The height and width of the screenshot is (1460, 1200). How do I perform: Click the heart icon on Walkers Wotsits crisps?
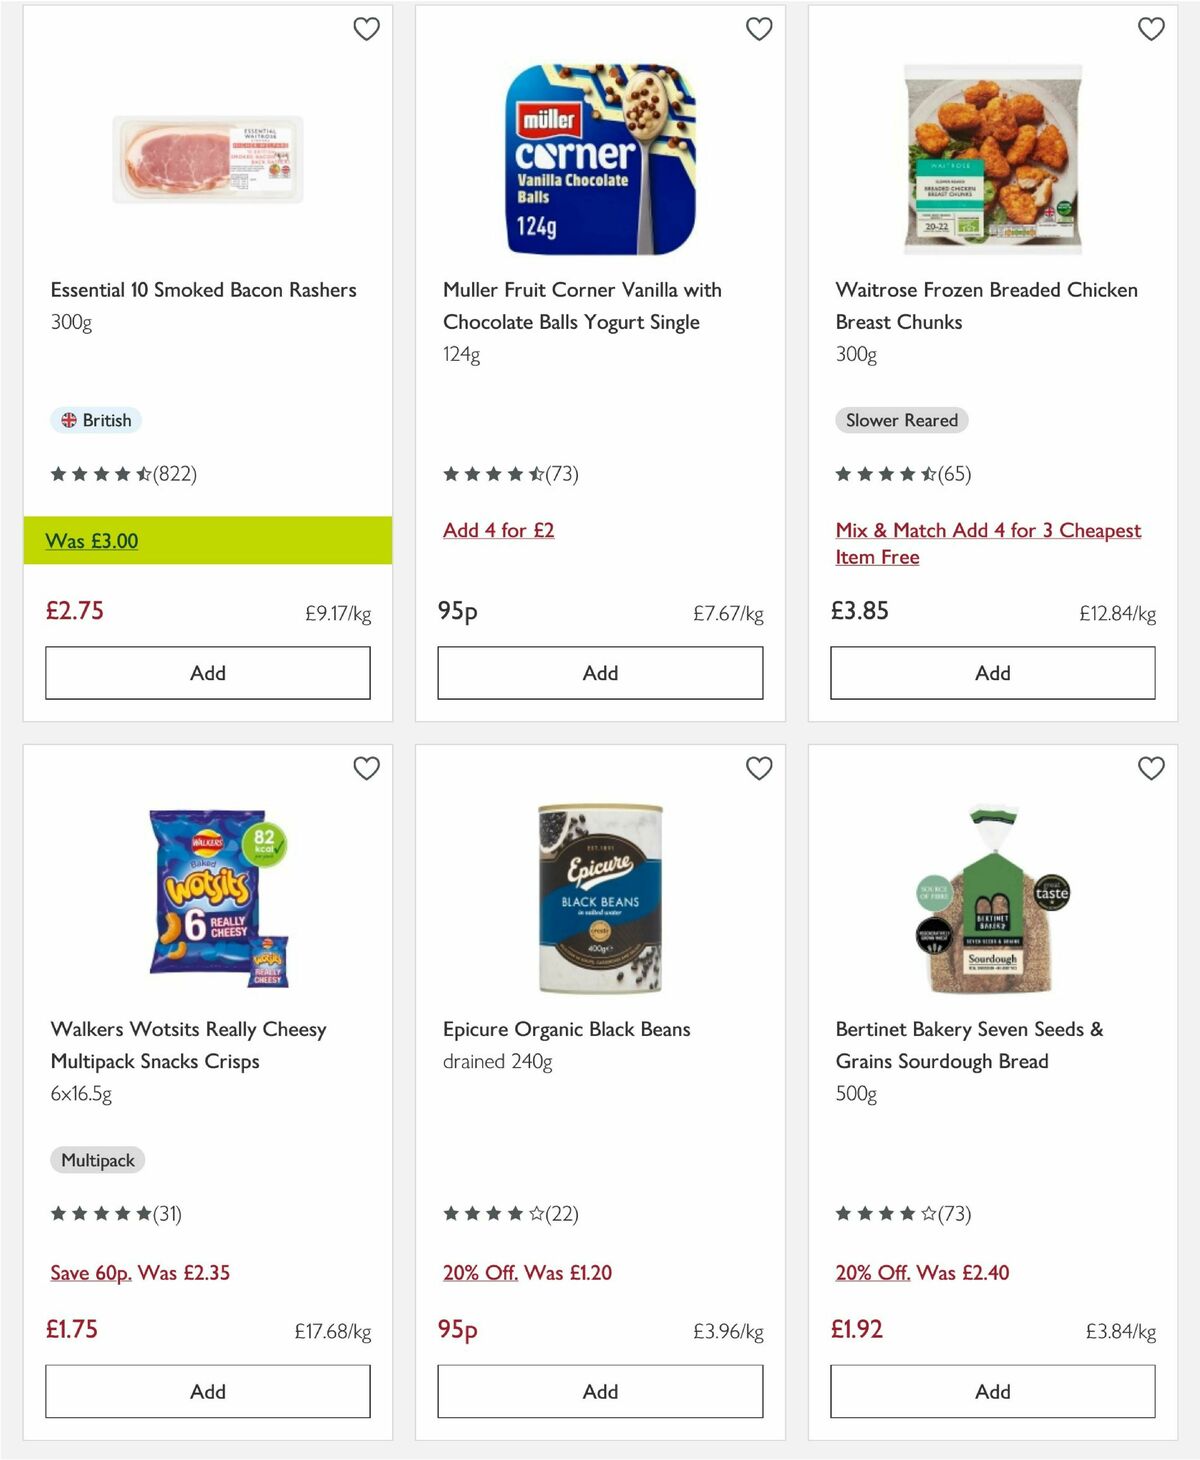click(x=367, y=768)
